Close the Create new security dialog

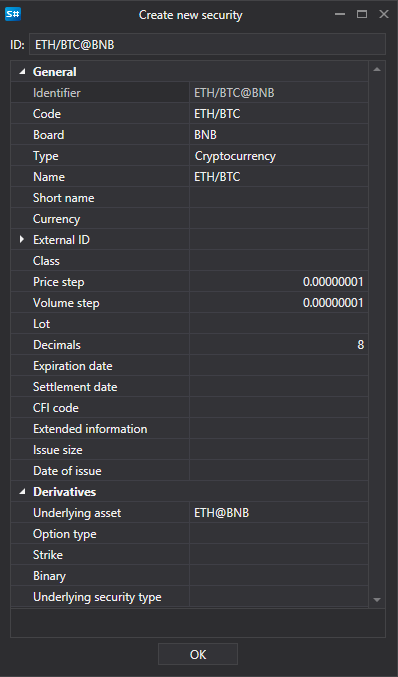coord(384,14)
